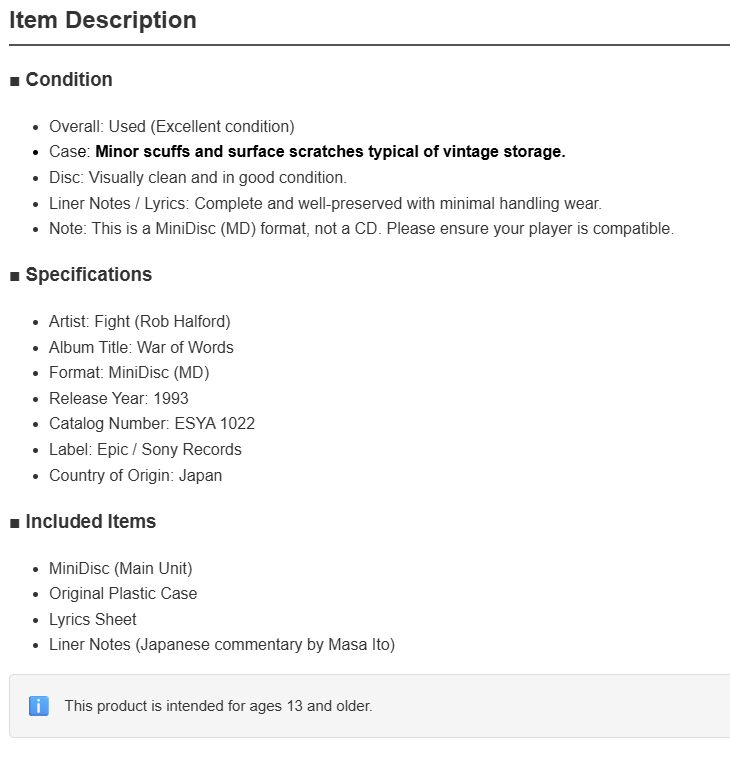Click the Item Description heading
This screenshot has height=758, width=730.
(102, 20)
